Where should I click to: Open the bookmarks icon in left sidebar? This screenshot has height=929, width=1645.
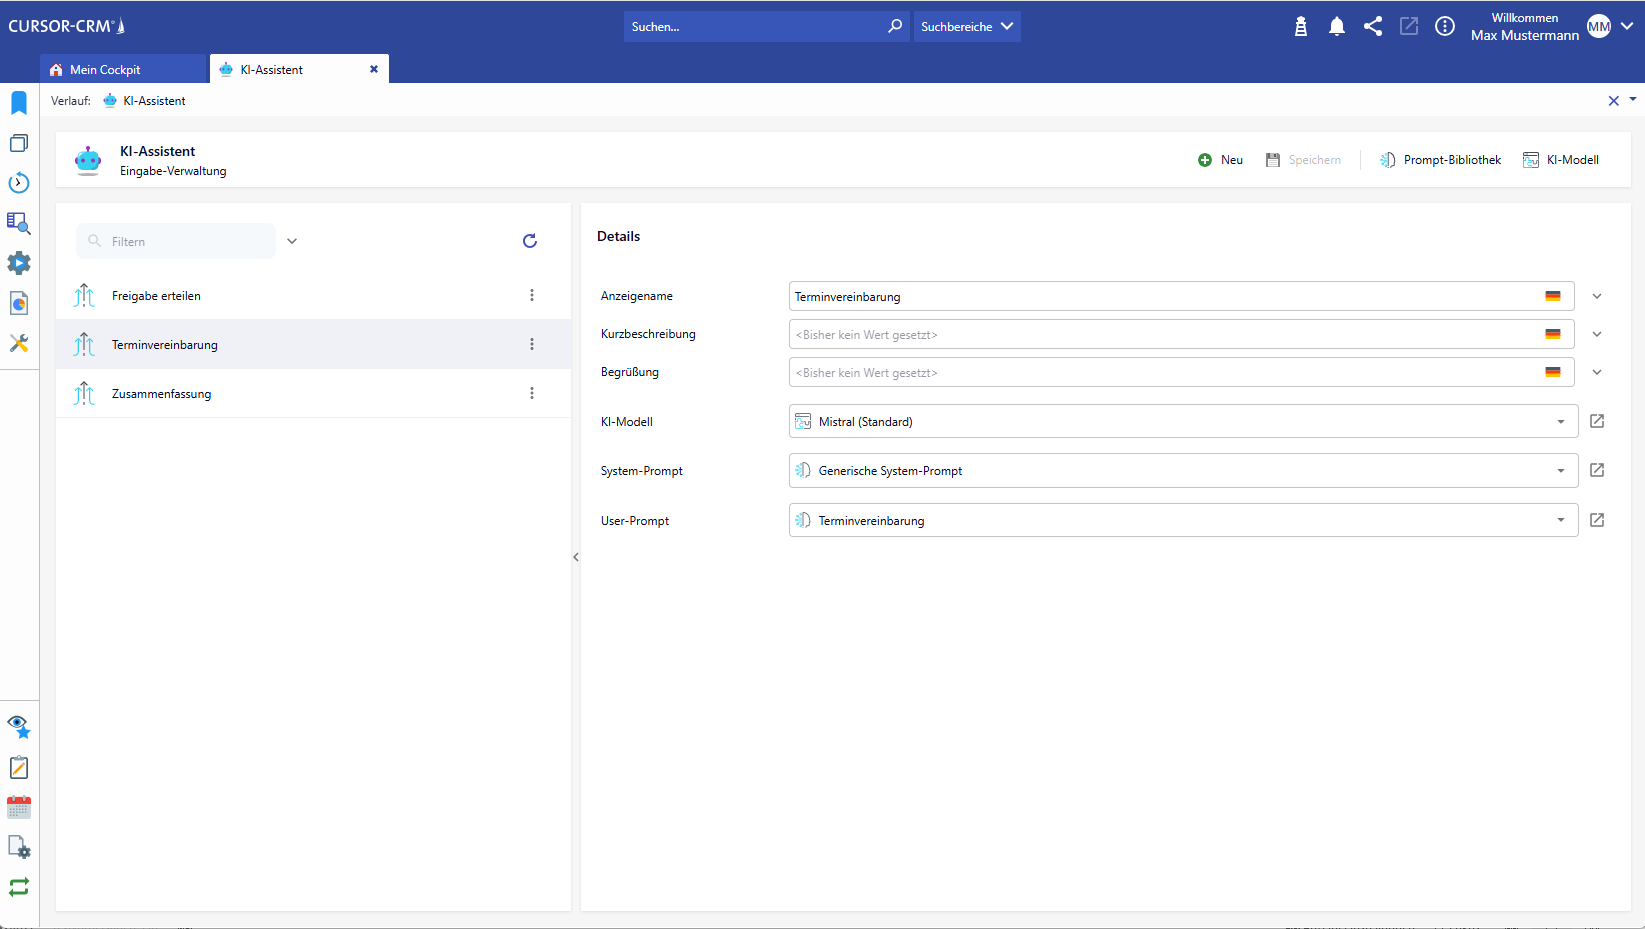pyautogui.click(x=19, y=103)
